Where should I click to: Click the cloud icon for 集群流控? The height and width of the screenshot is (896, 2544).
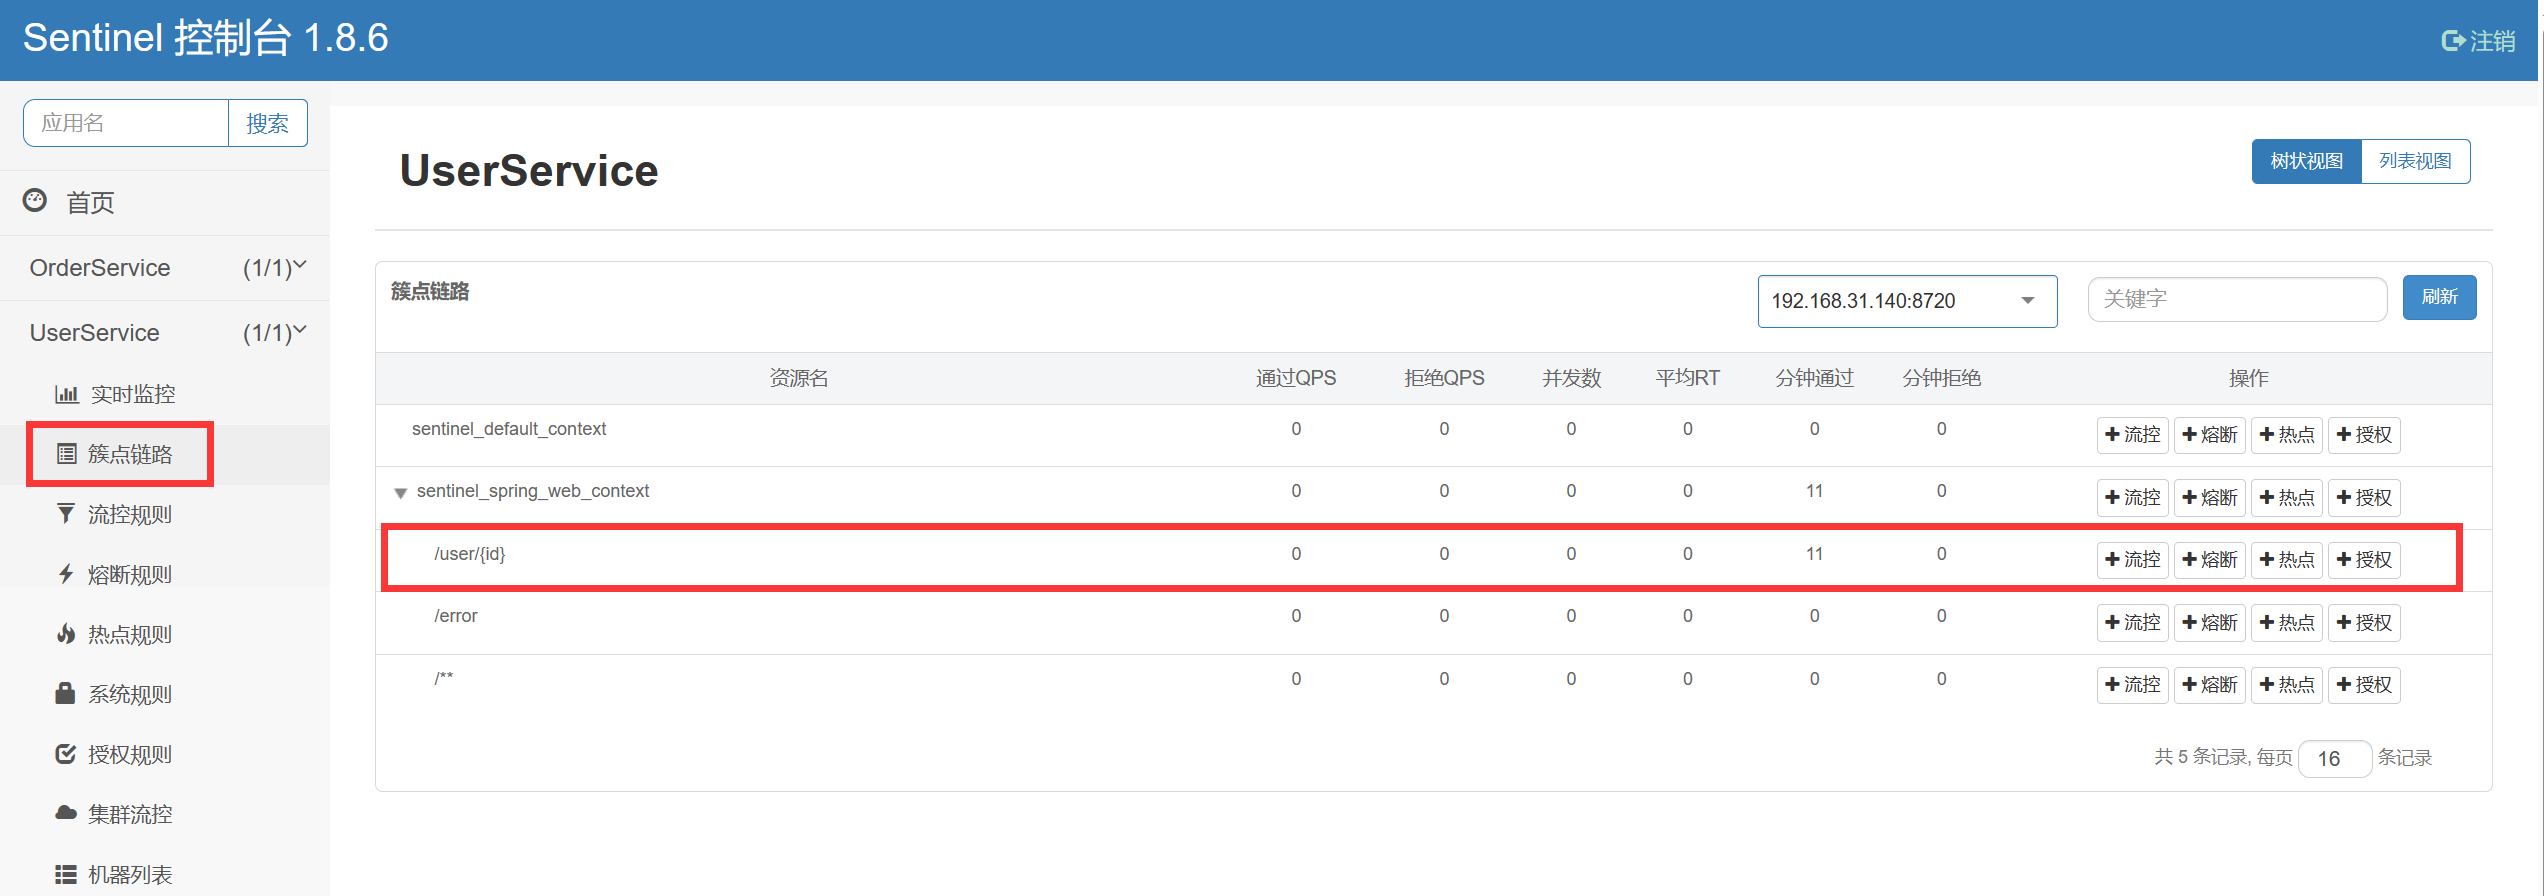click(66, 813)
